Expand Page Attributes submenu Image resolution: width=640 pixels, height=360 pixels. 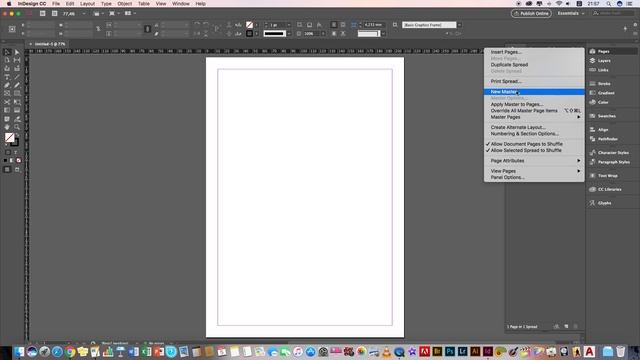534,161
